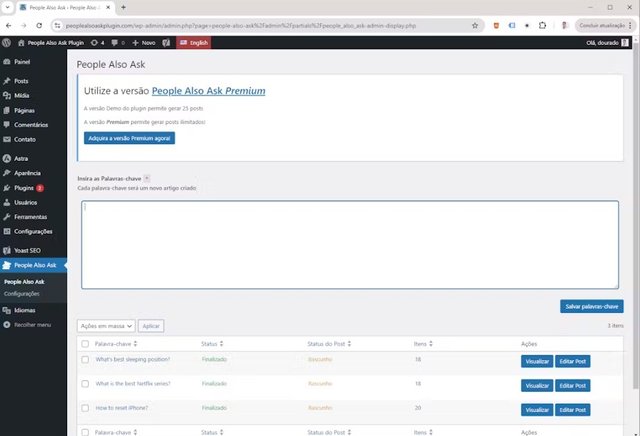
Task: Open the Mídia library
Action: pyautogui.click(x=22, y=96)
